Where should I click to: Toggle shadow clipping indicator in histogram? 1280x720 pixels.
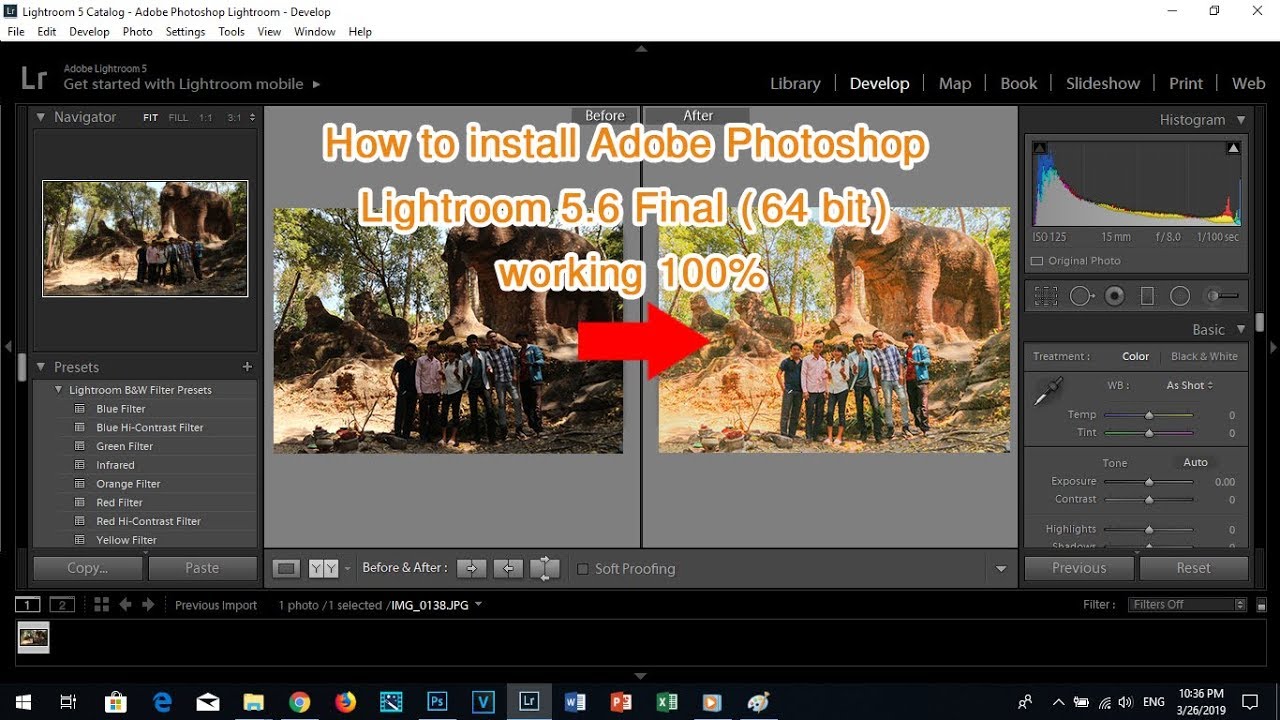[1040, 148]
